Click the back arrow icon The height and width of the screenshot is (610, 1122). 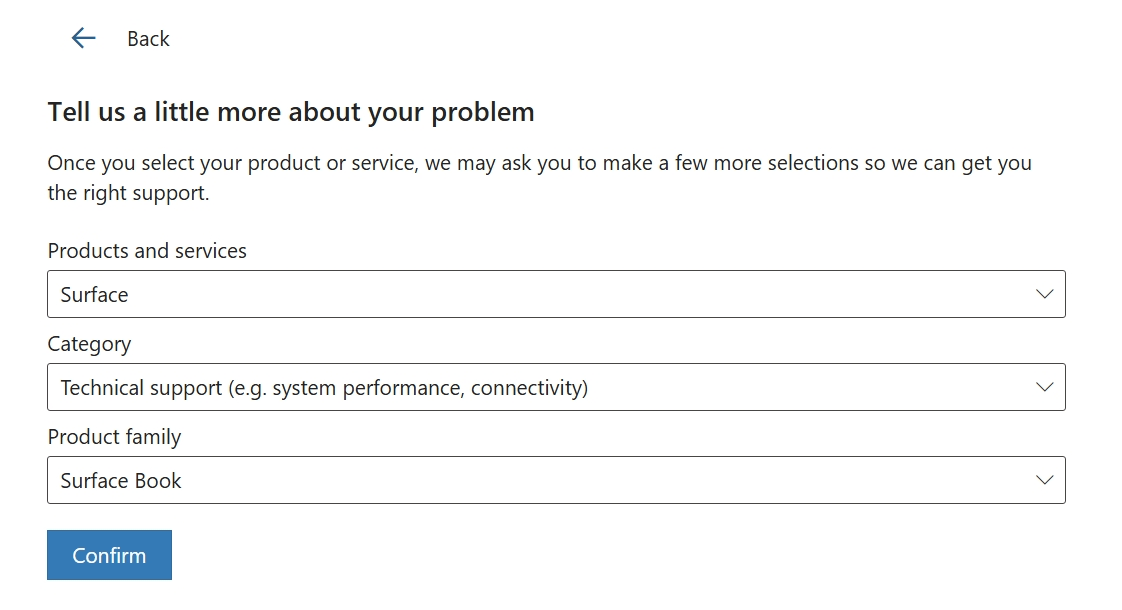tap(83, 39)
